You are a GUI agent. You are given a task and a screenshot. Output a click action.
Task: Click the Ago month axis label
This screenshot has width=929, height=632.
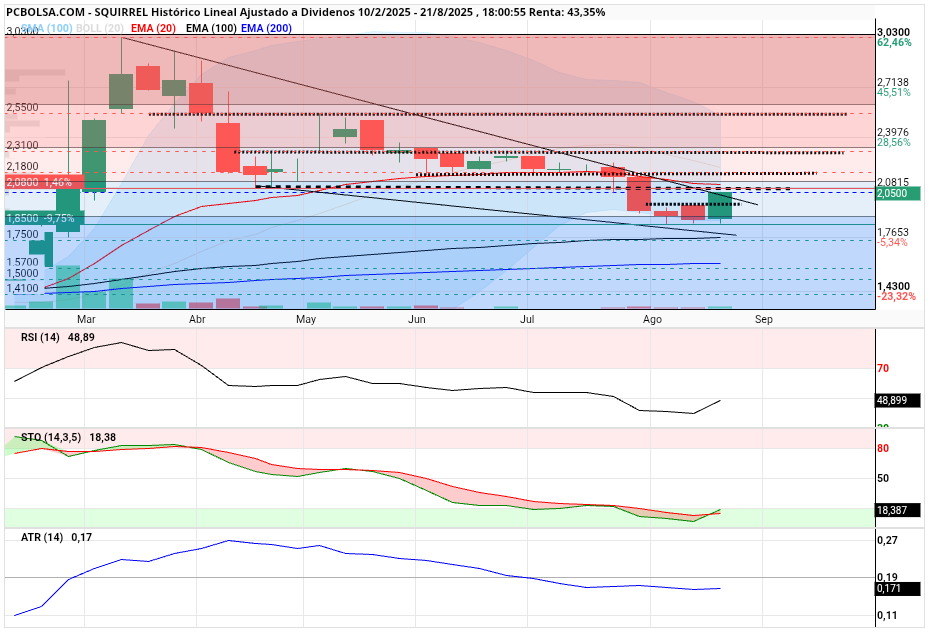click(652, 319)
